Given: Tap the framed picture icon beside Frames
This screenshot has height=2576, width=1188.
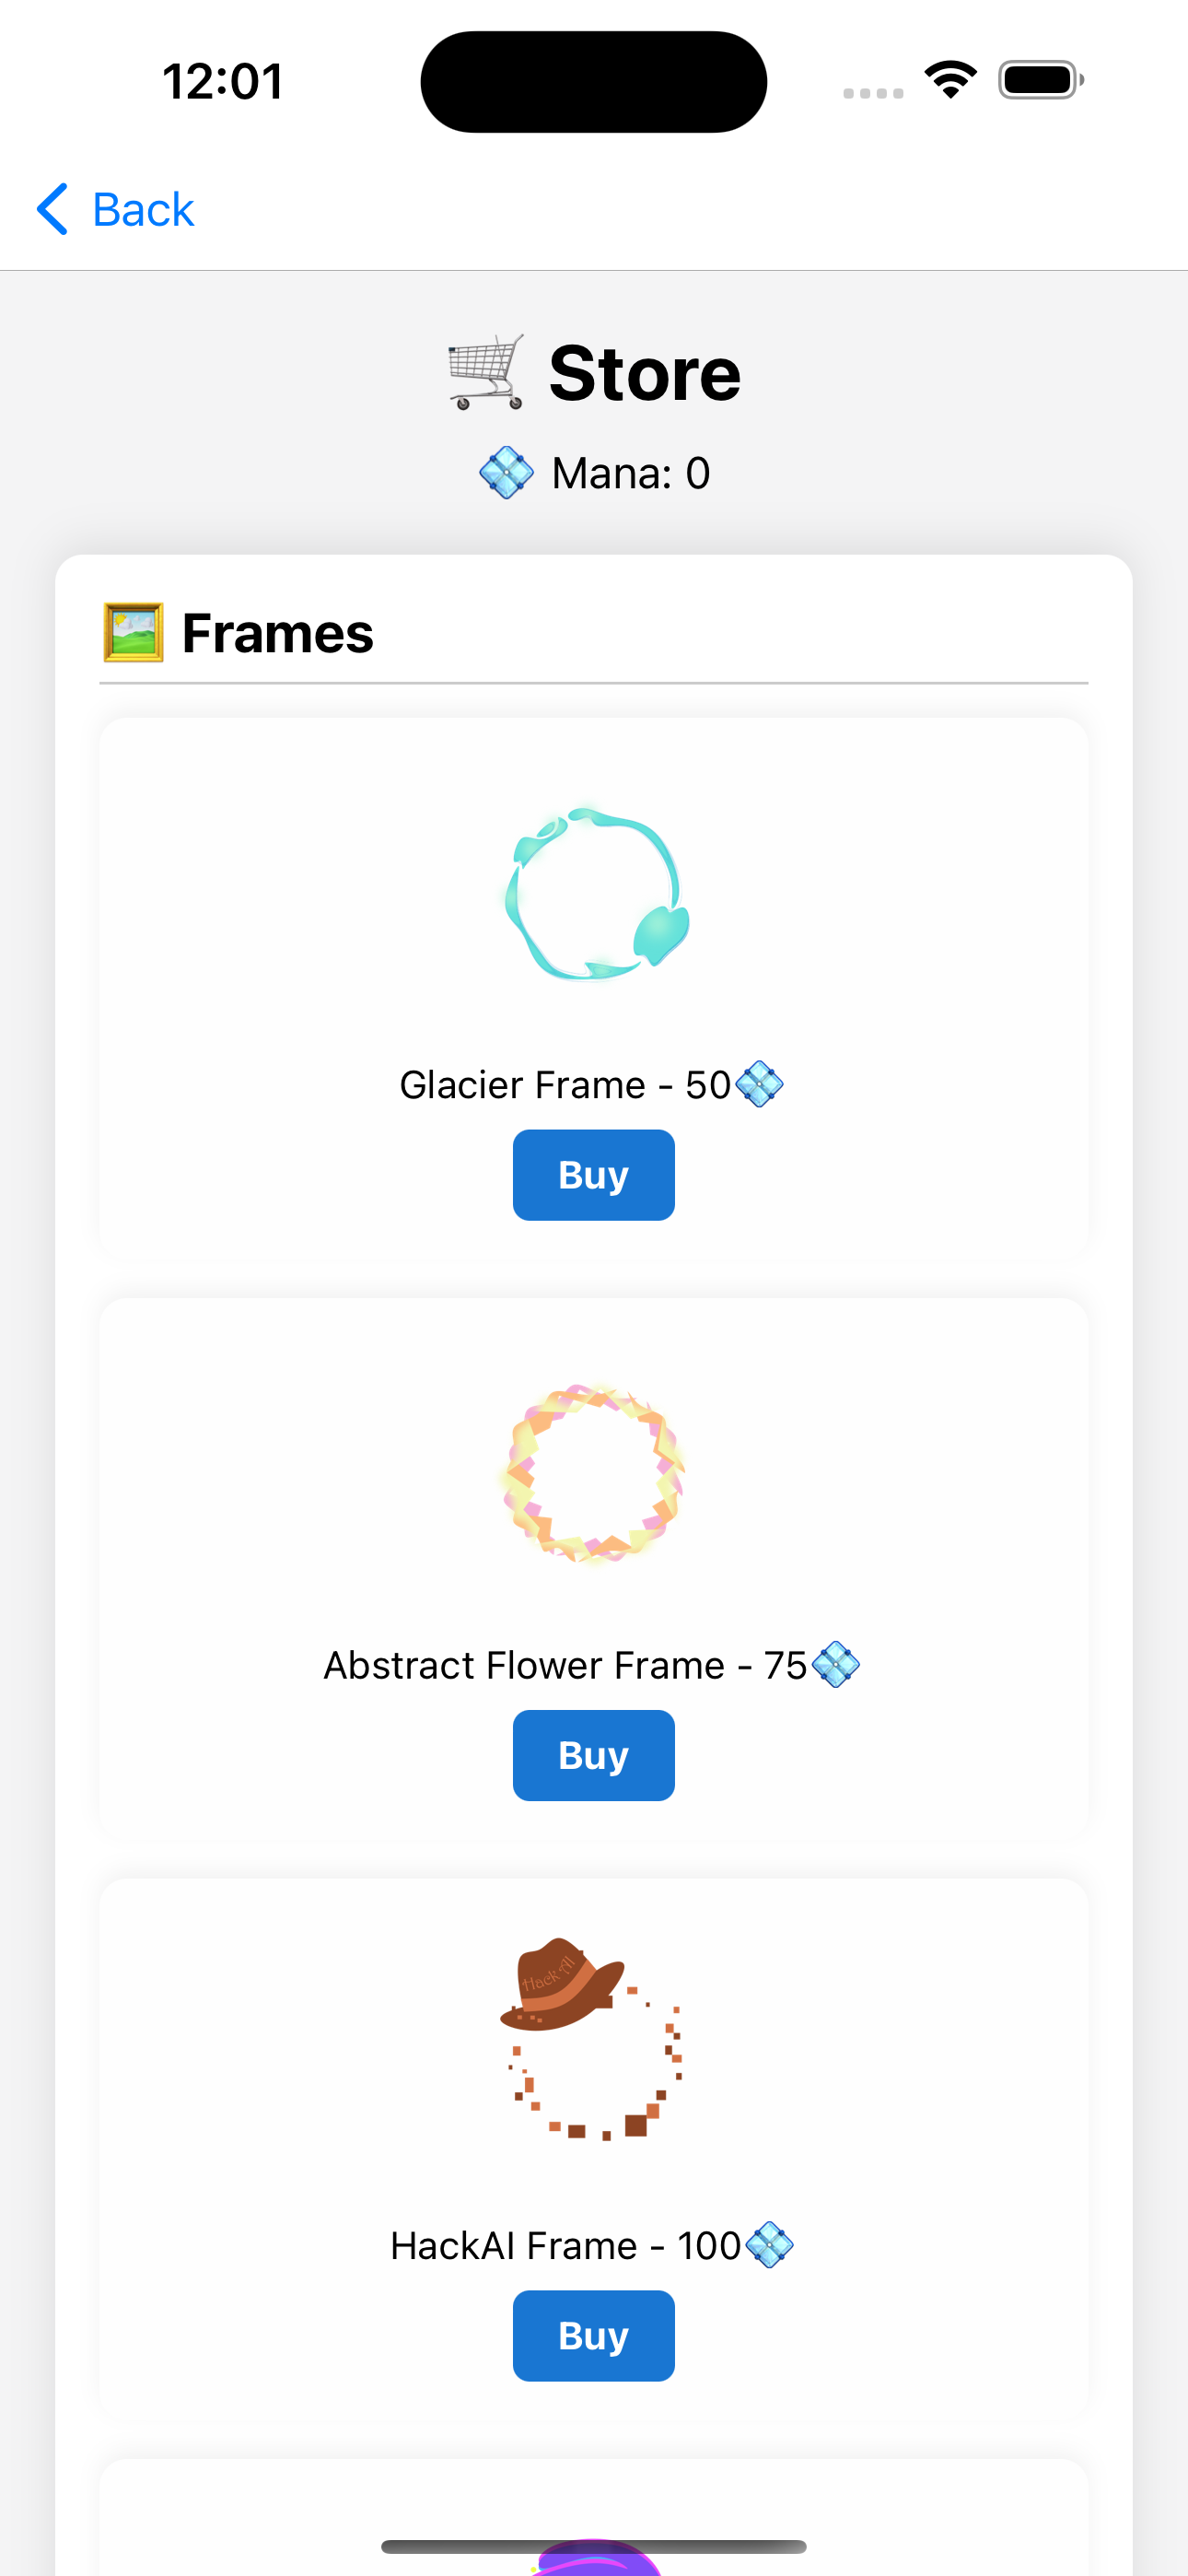Looking at the screenshot, I should tap(133, 632).
